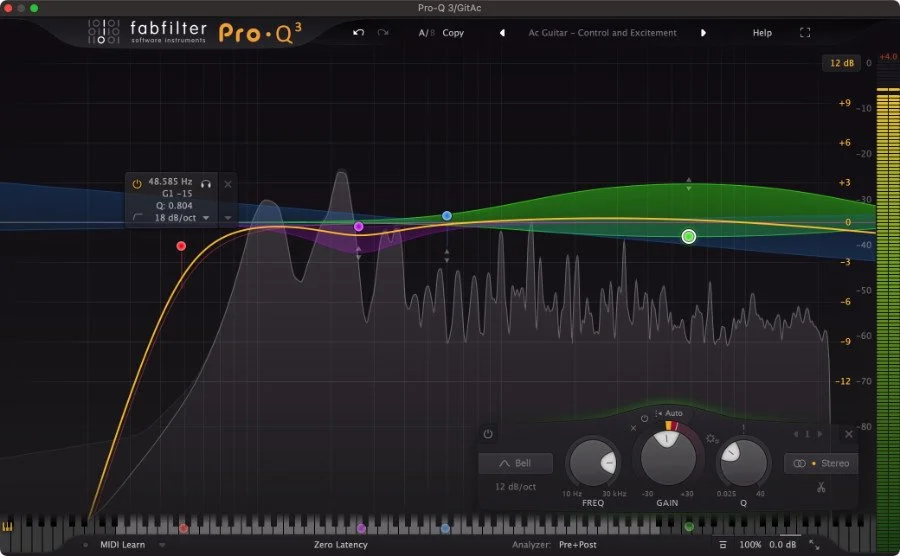Image resolution: width=900 pixels, height=556 pixels.
Task: Click the 0.0 dB output gain
Action: pos(783,545)
